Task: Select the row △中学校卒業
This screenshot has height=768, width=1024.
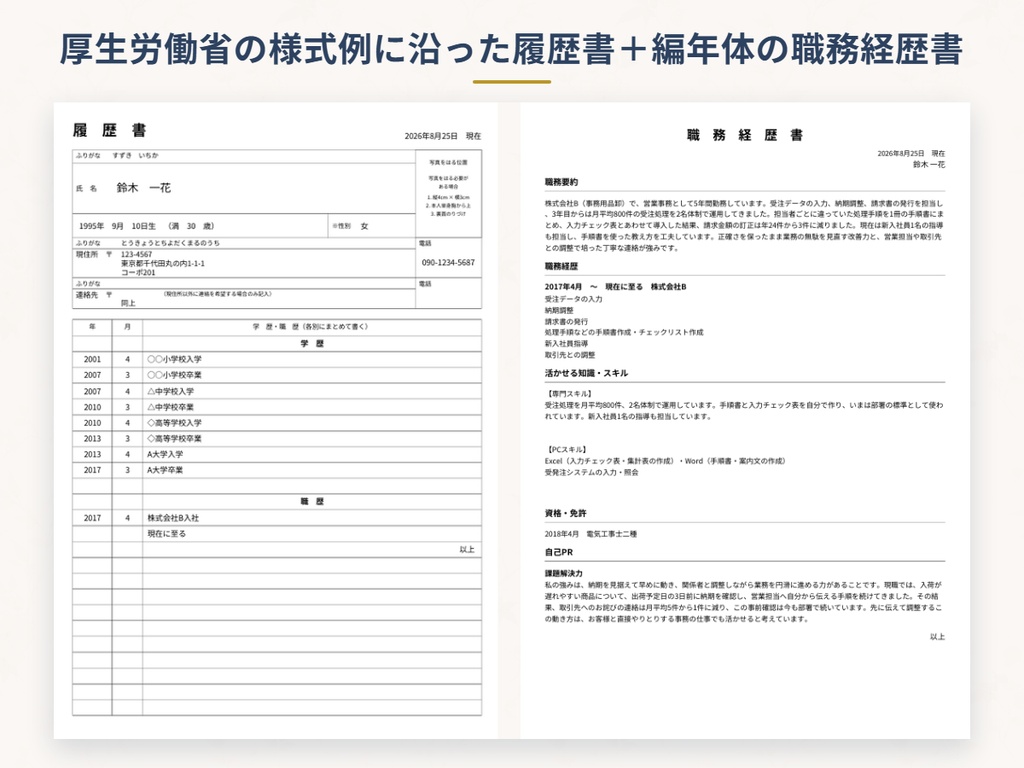Action: [x=277, y=407]
